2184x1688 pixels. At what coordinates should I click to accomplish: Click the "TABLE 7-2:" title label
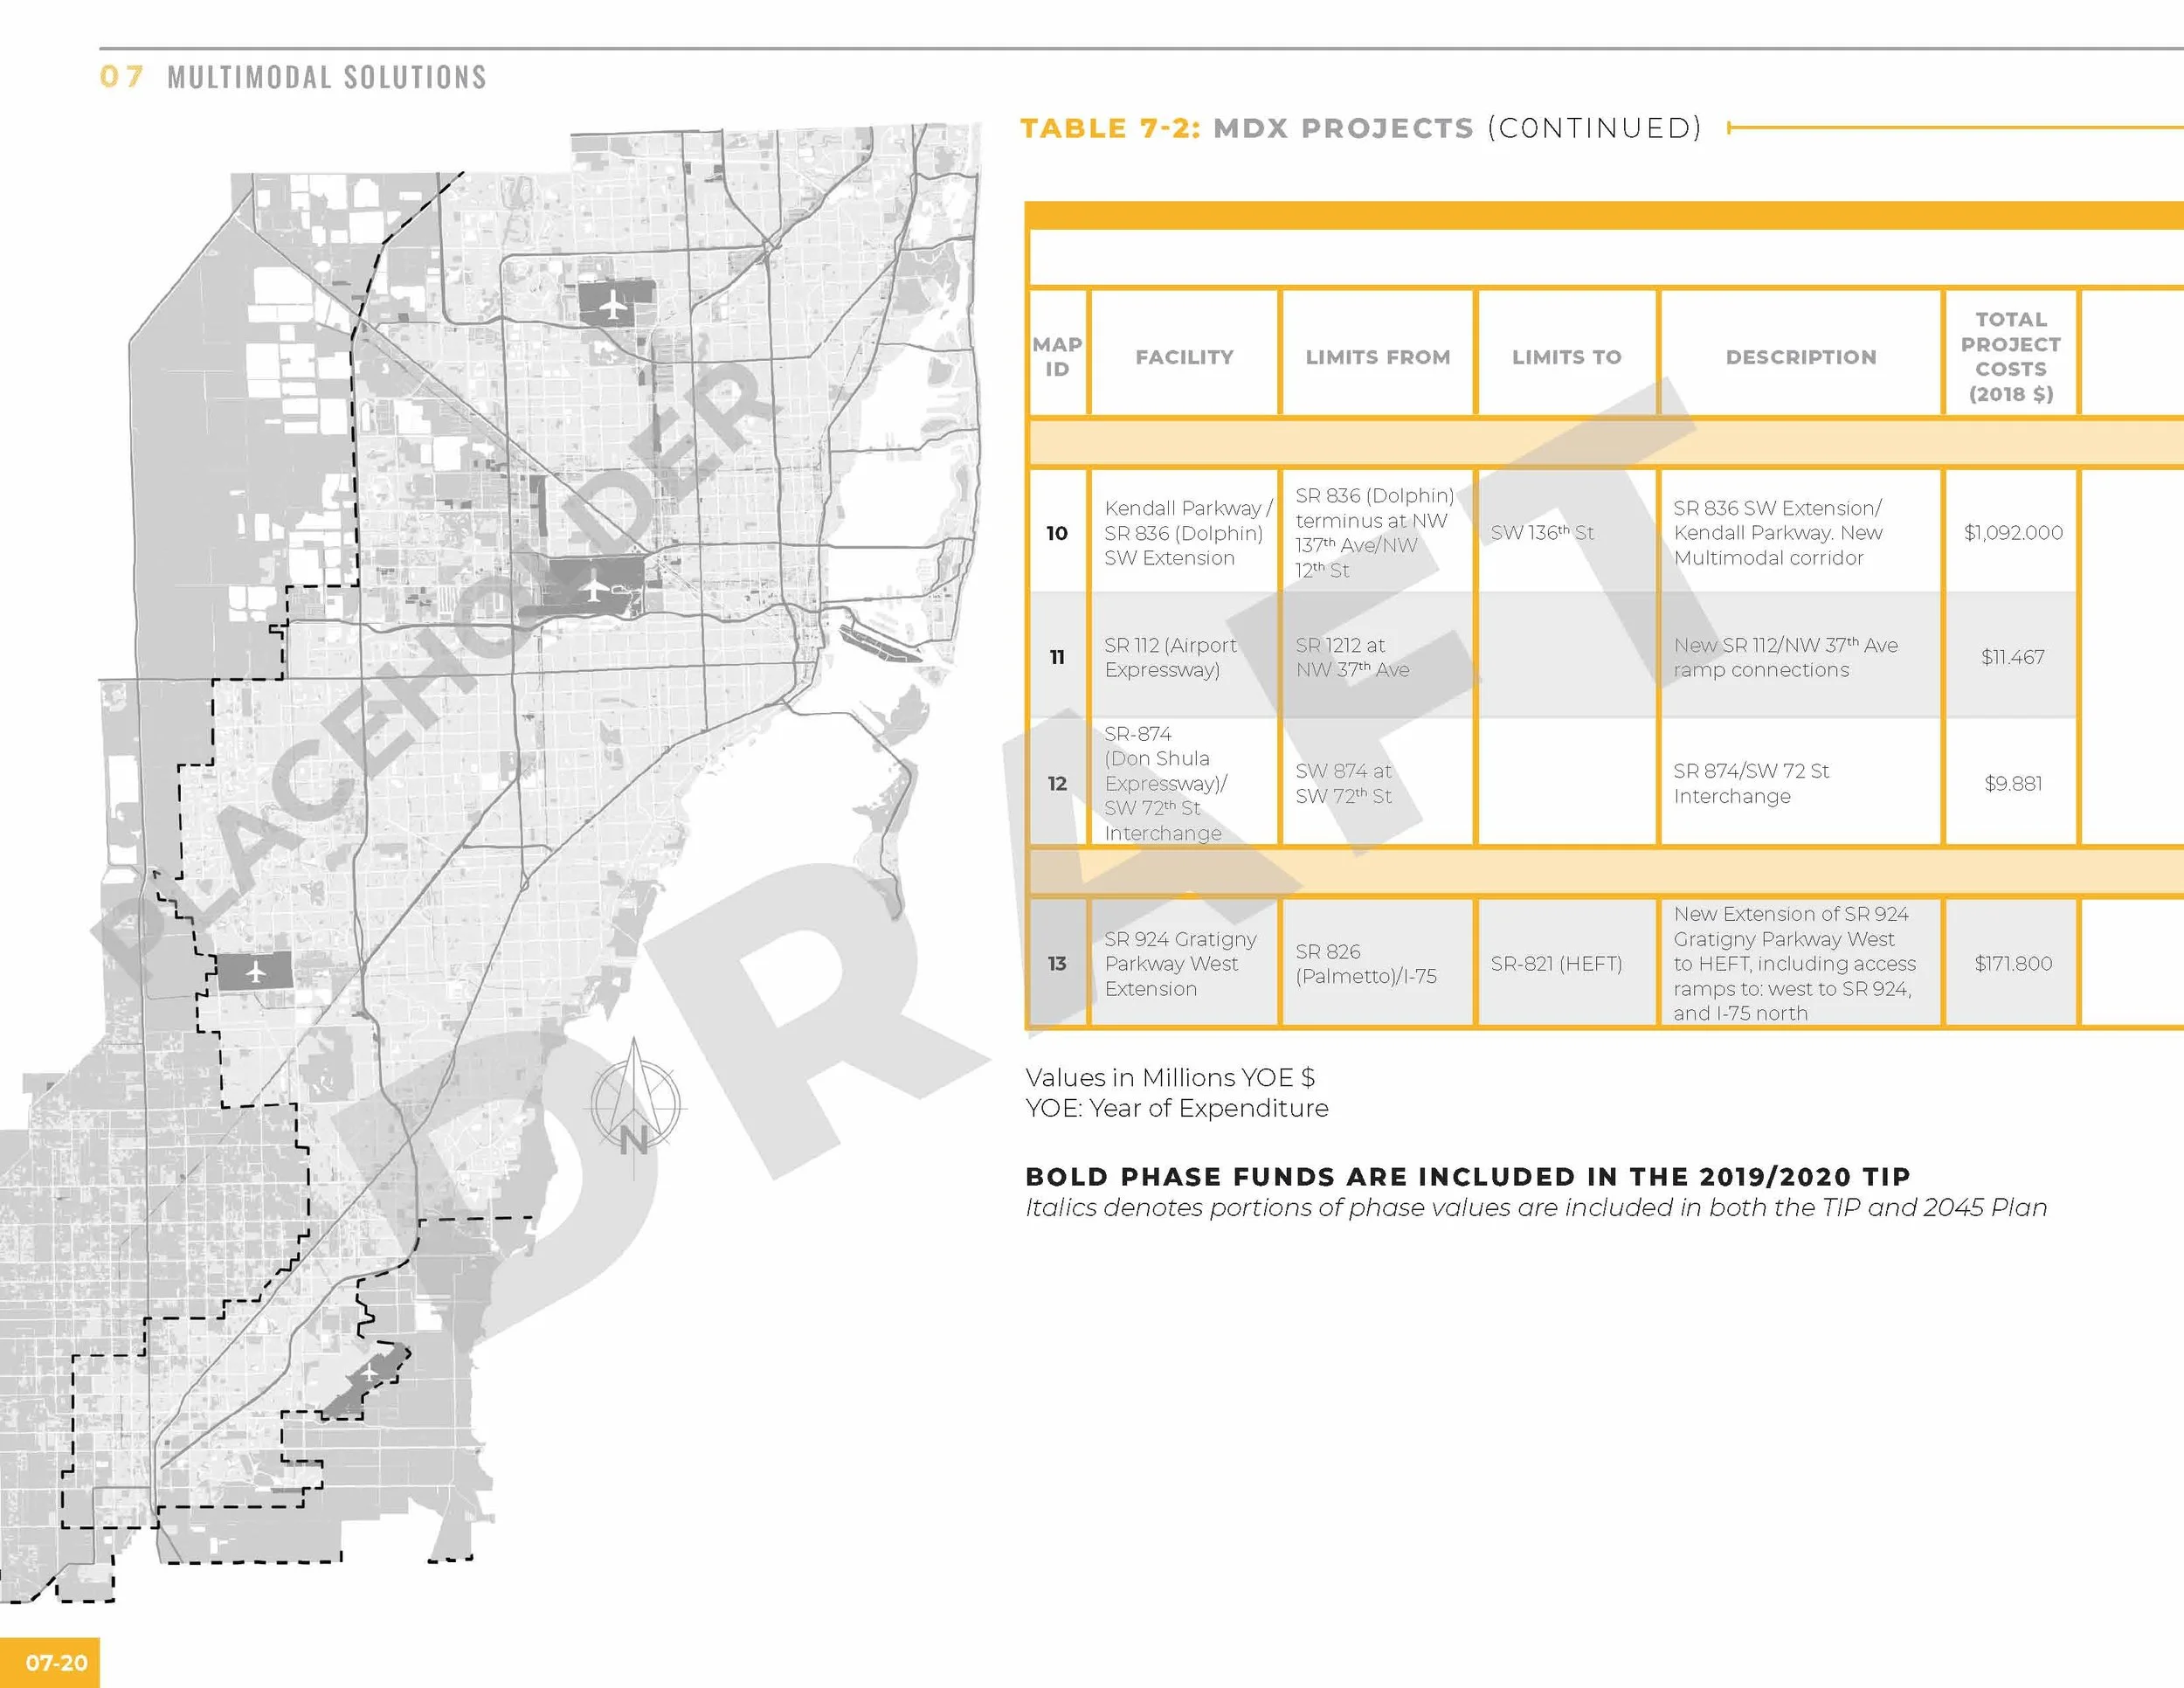(1110, 128)
